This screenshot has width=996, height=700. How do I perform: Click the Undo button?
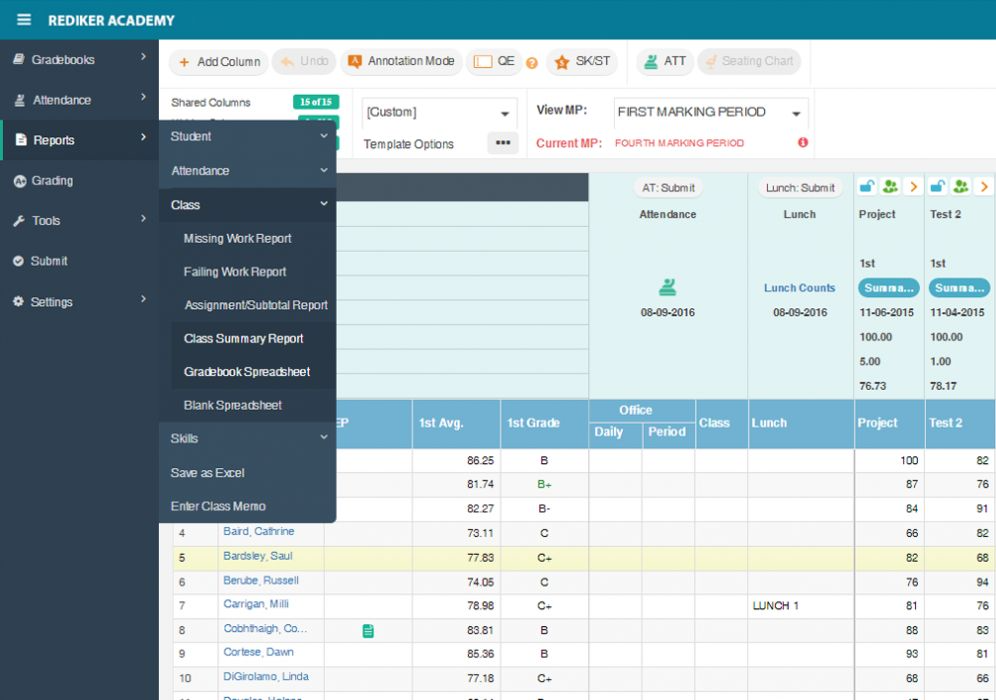304,62
